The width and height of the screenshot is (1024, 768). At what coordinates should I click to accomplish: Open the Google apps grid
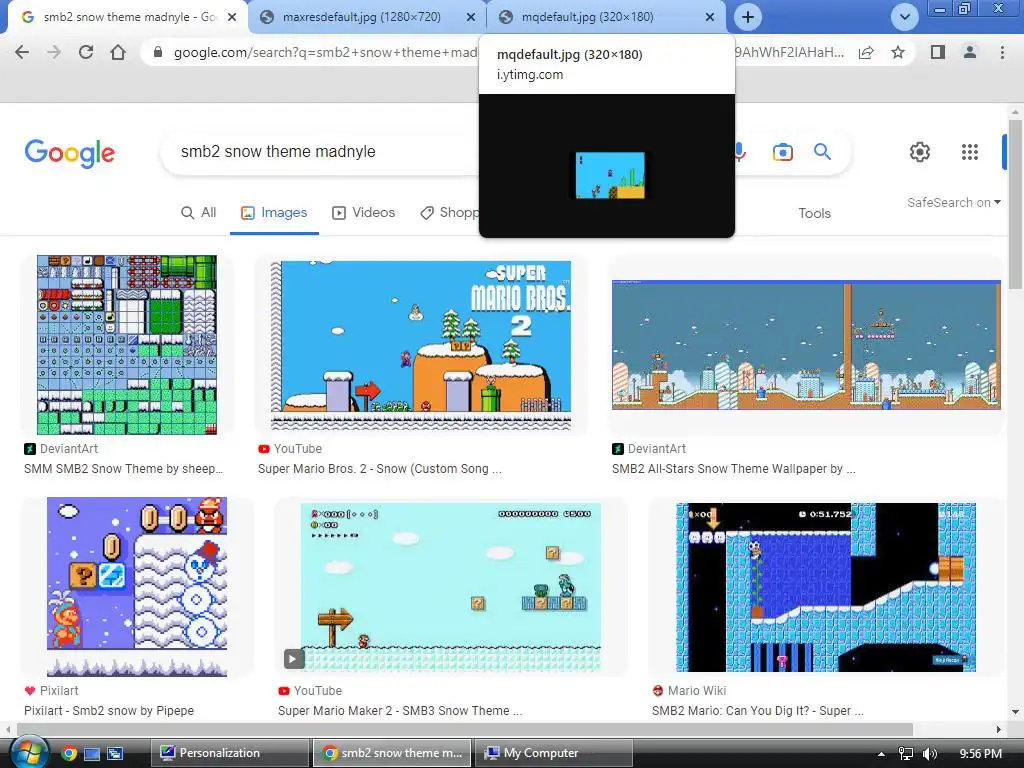coord(970,152)
